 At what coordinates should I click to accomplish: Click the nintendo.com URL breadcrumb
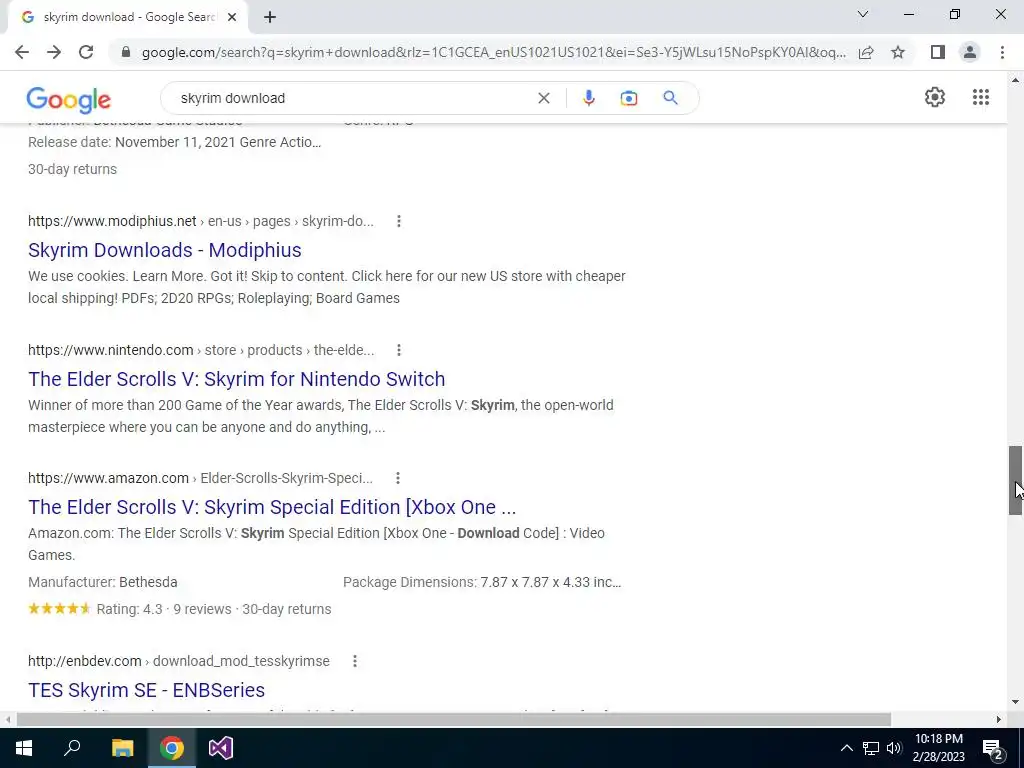[x=201, y=350]
